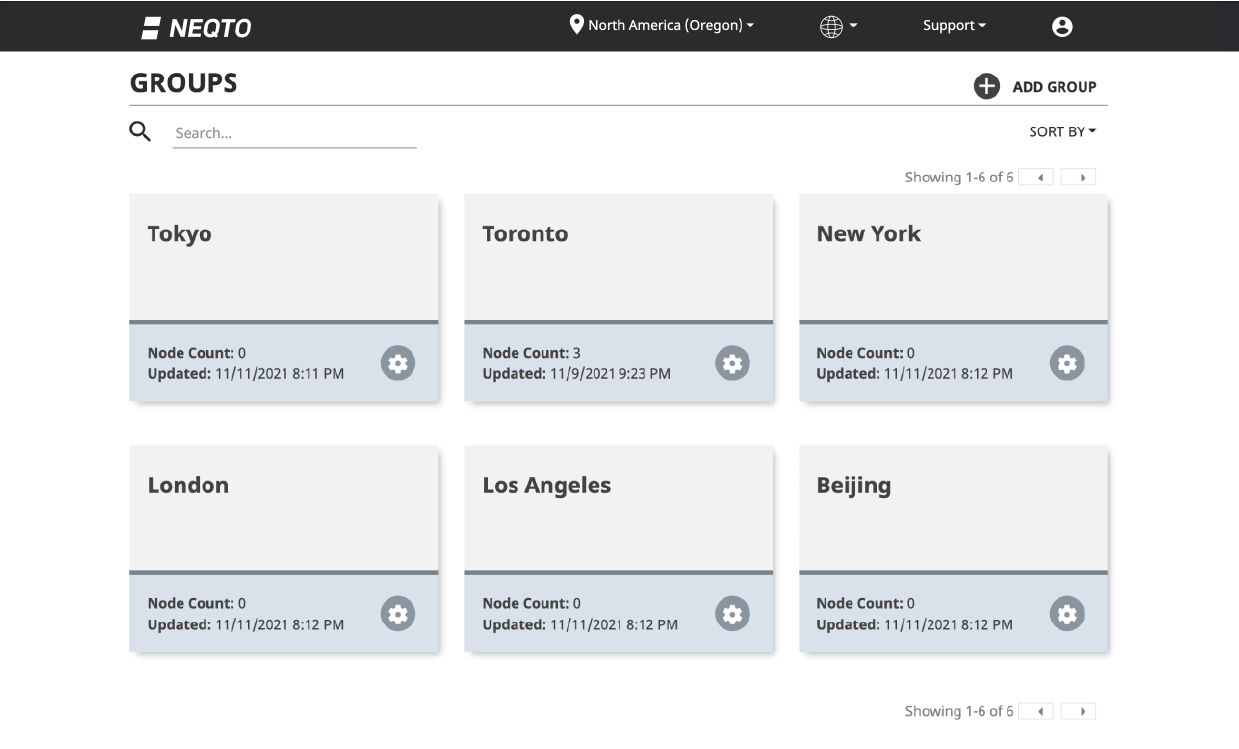This screenshot has width=1239, height=749.
Task: Open settings gear on the London group card
Action: [x=397, y=613]
